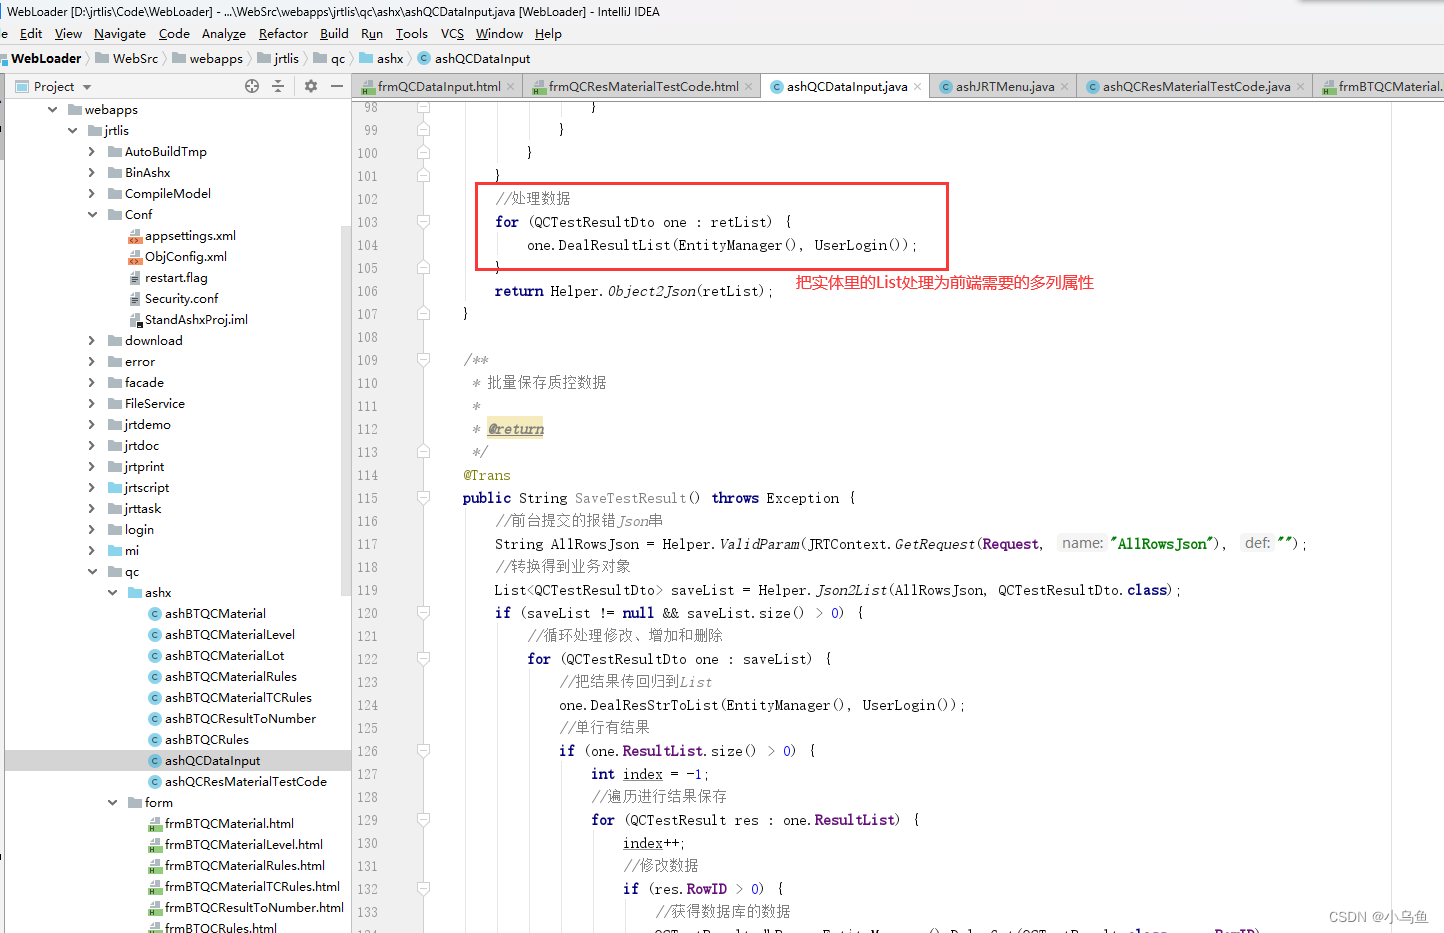This screenshot has height=933, width=1444.
Task: Fold the for loop at line 103
Action: (423, 222)
